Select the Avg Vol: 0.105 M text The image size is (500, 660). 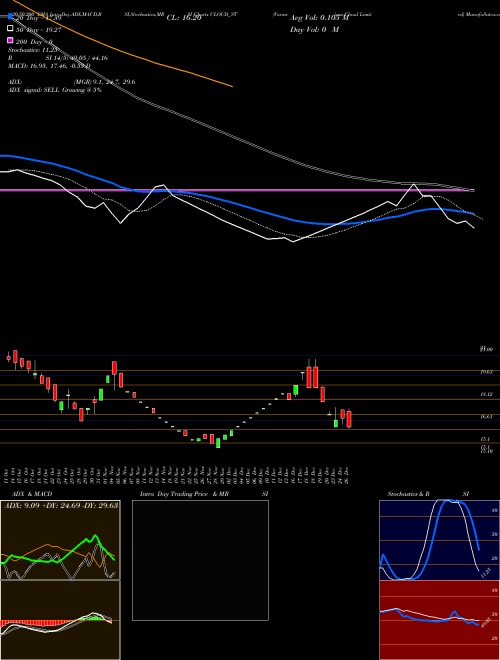[x=319, y=18]
